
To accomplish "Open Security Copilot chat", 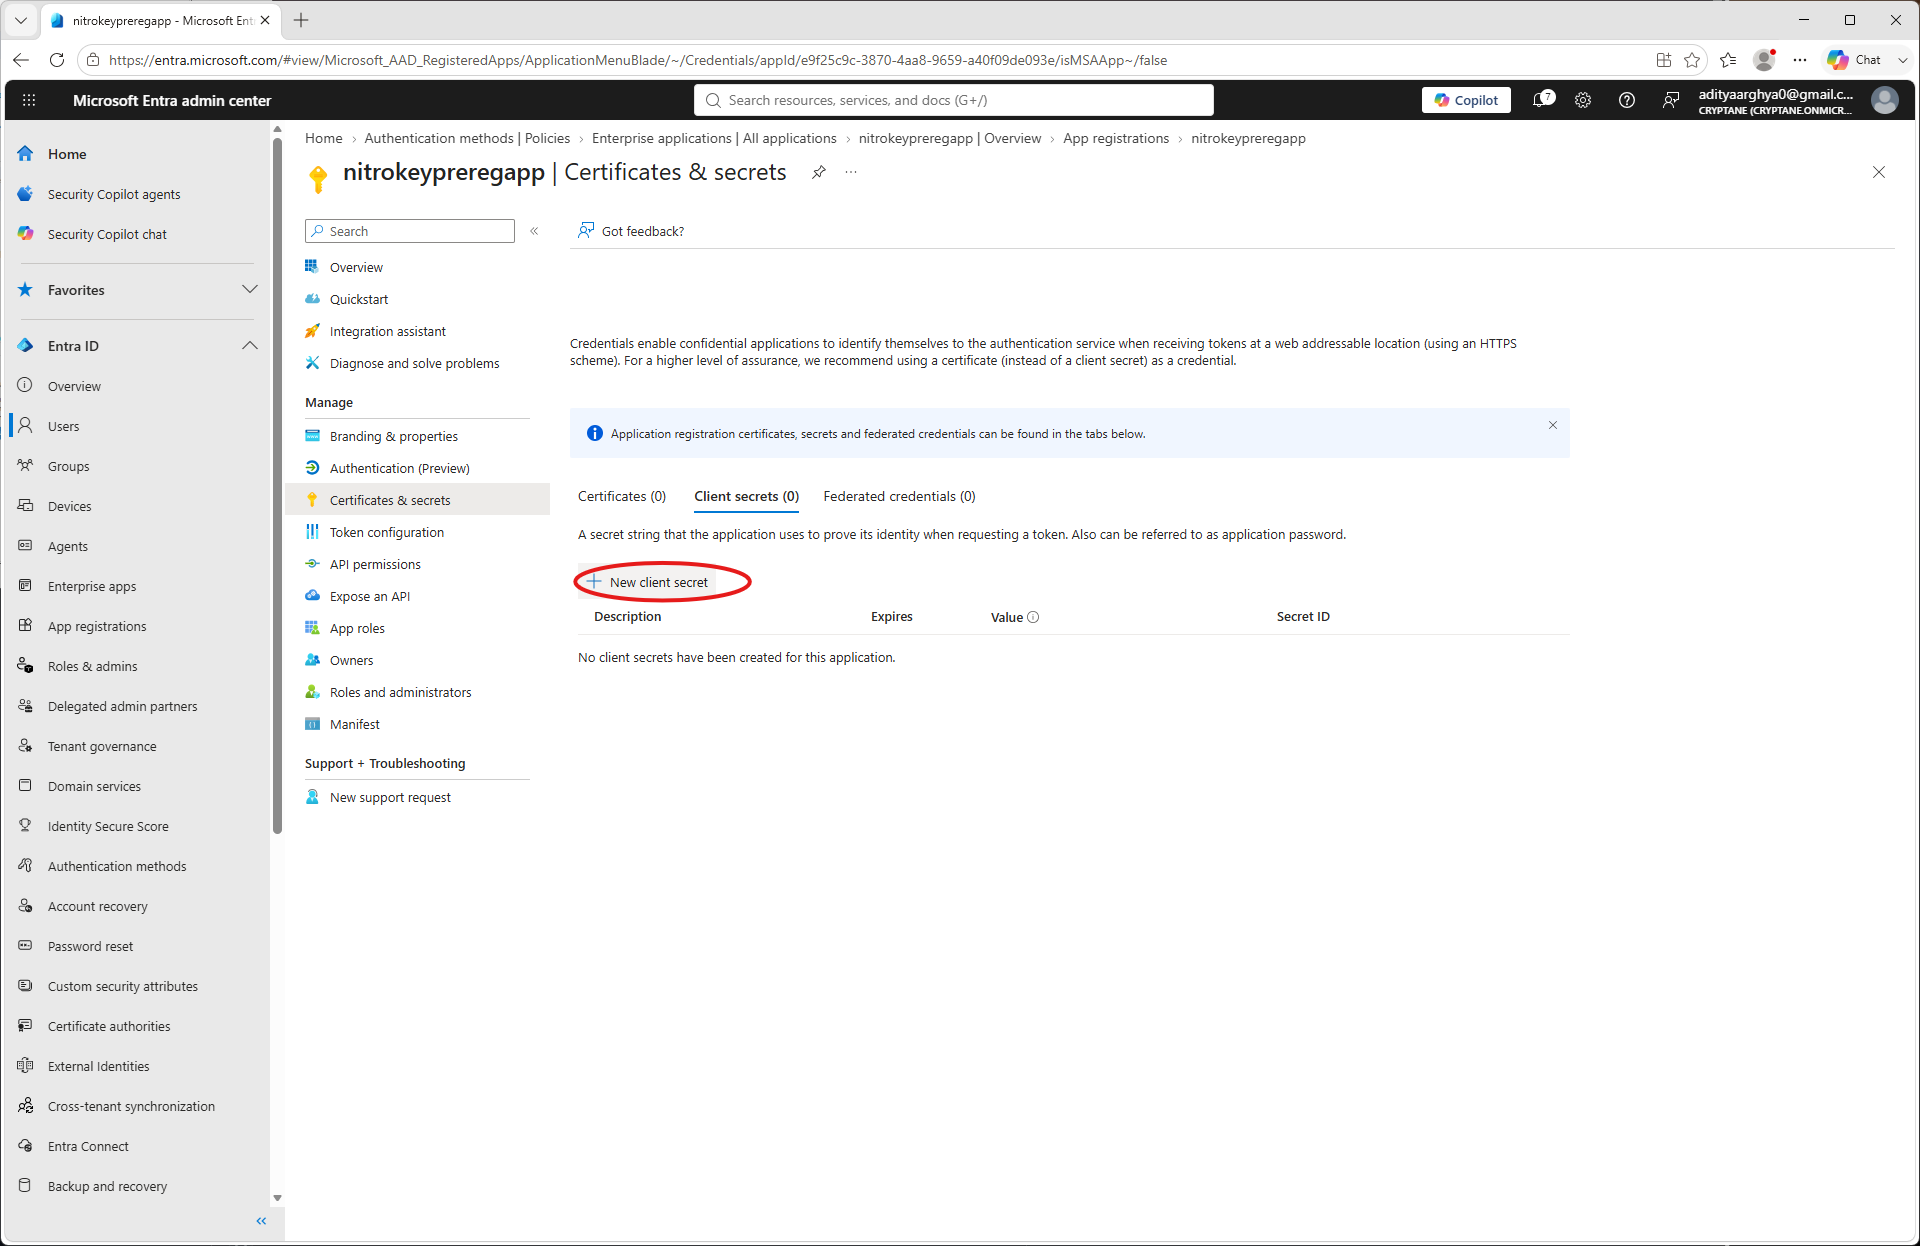I will point(107,234).
